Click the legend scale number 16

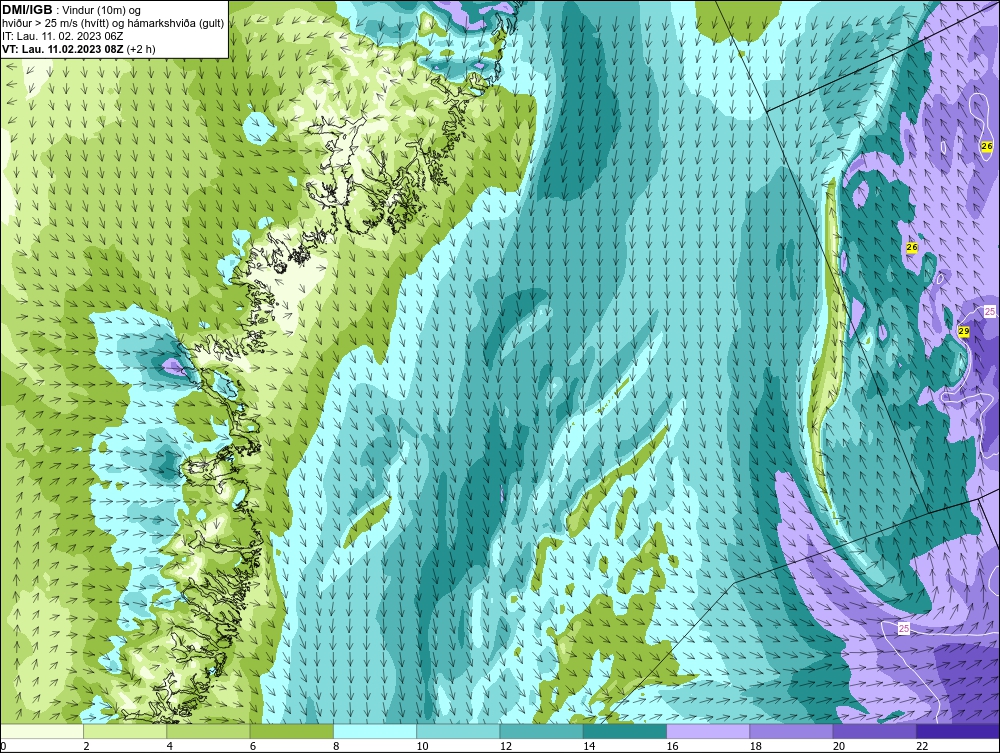pyautogui.click(x=672, y=746)
